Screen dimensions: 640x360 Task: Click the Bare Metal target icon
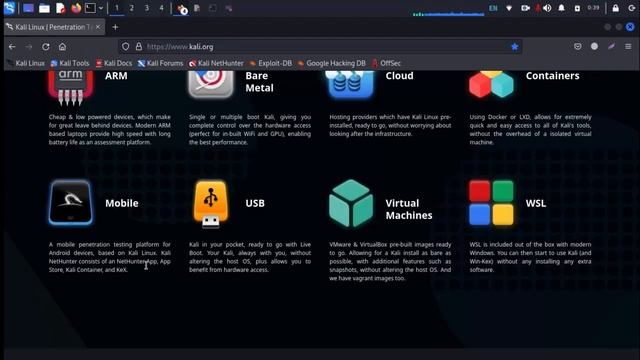tap(211, 84)
